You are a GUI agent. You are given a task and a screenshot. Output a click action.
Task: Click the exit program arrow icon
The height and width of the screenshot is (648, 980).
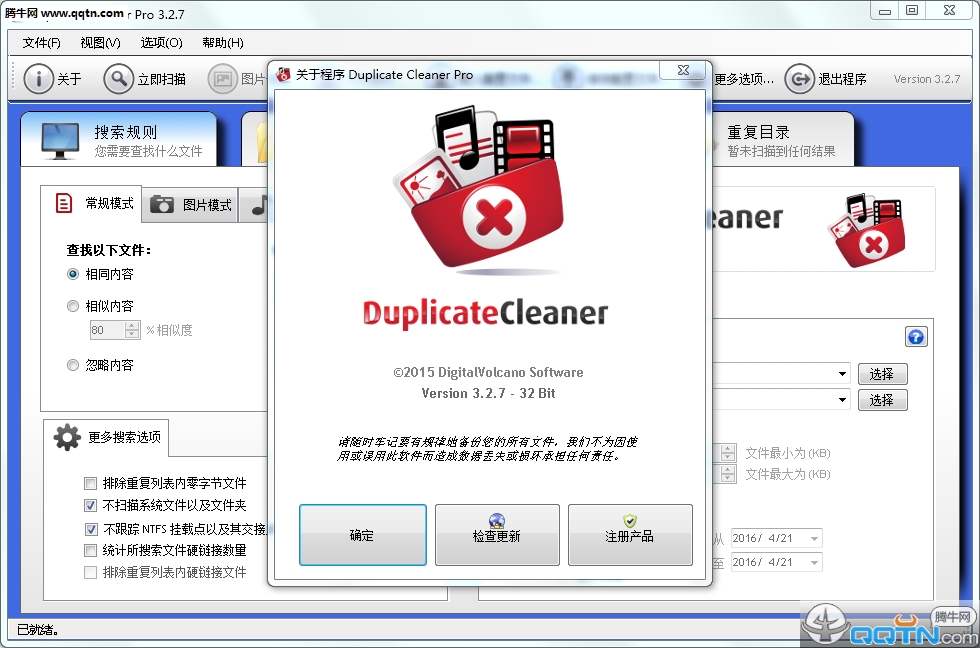(799, 79)
